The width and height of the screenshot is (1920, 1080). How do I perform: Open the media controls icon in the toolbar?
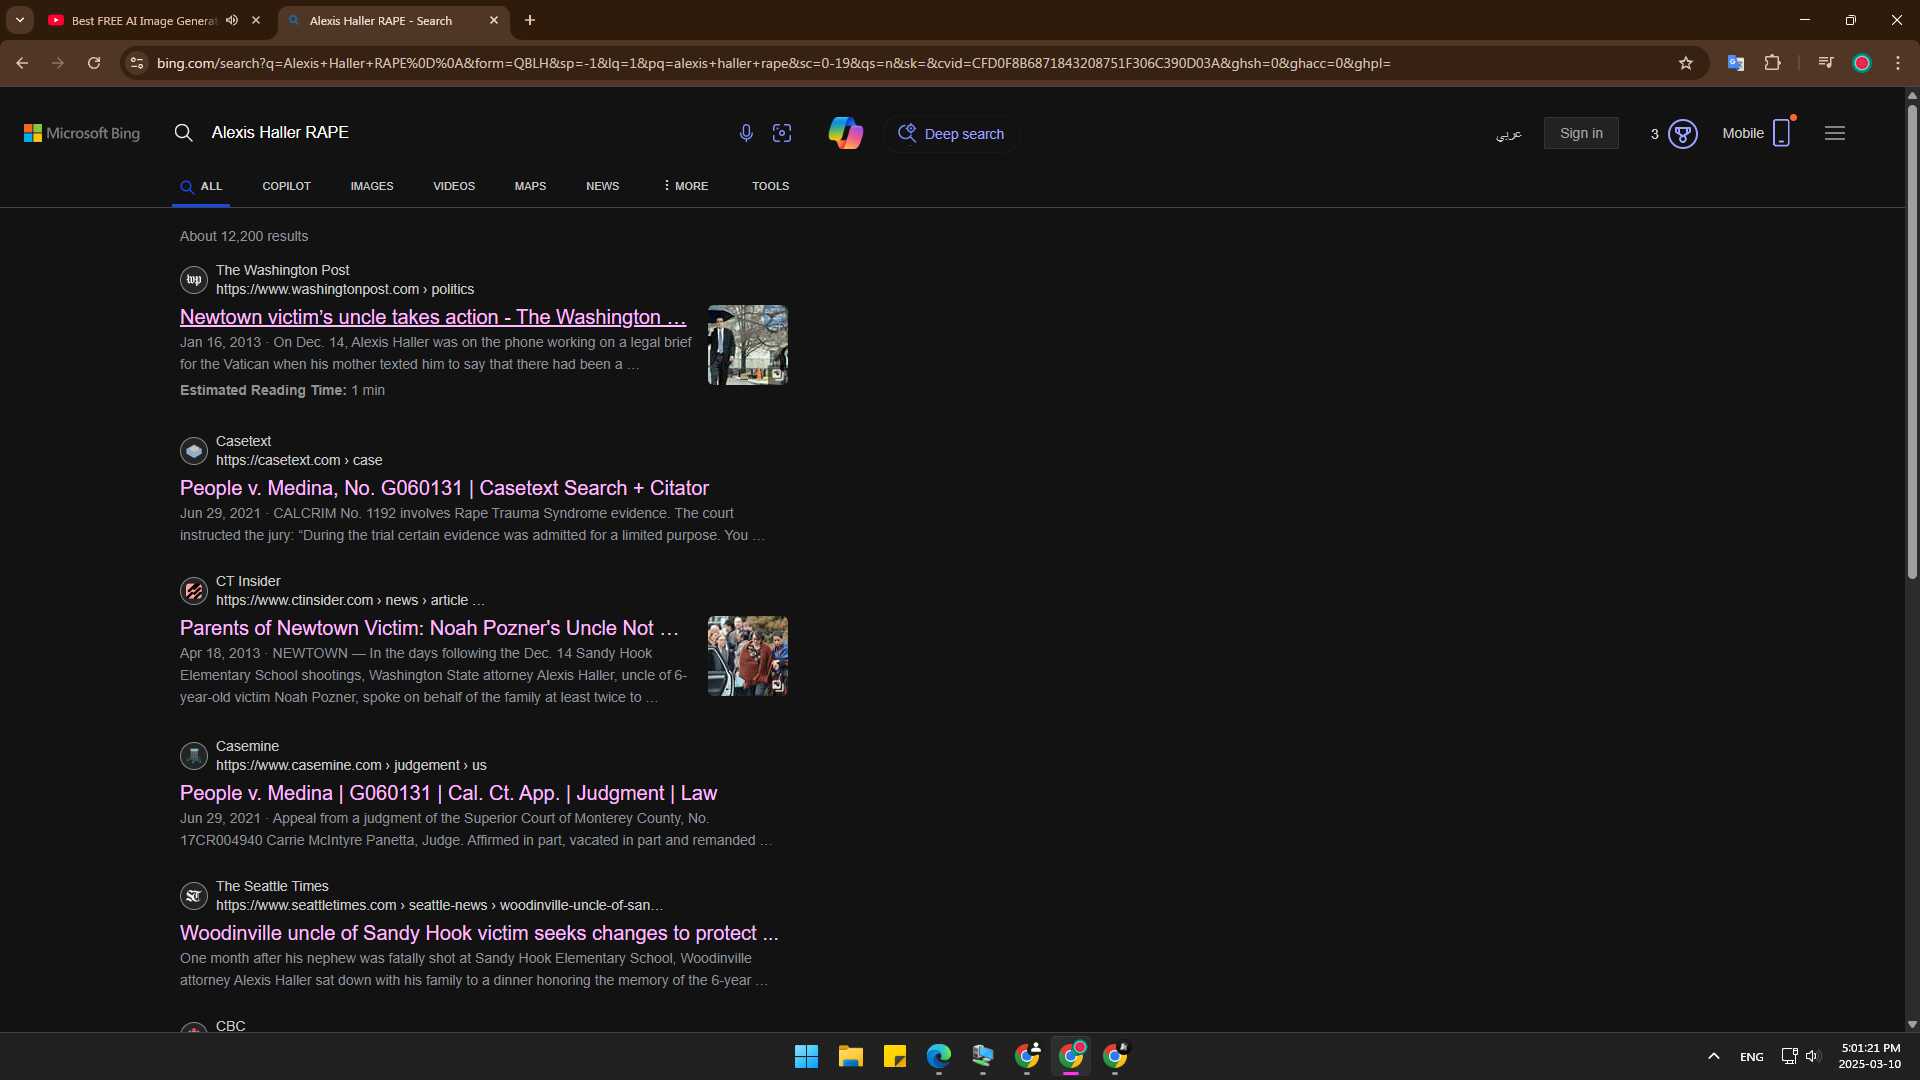click(x=1826, y=63)
